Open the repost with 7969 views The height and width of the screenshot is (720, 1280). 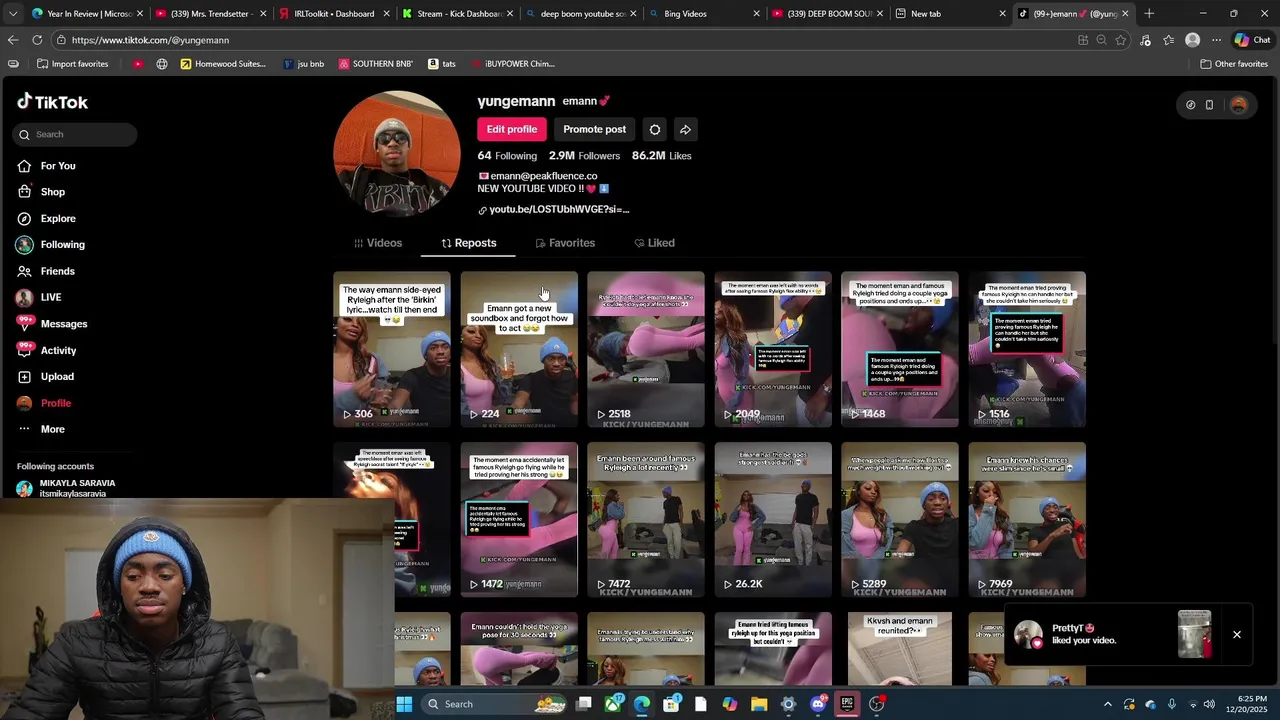(x=1027, y=519)
